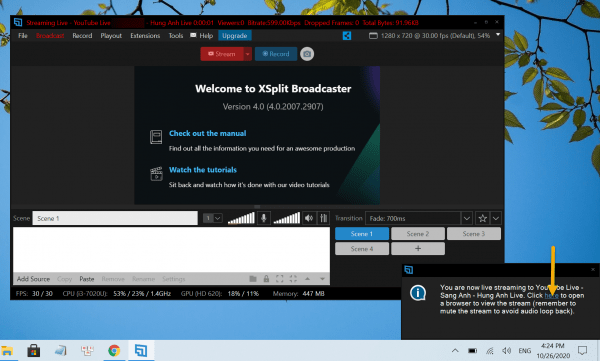Add a new scene with plus button
Screen dimensions: 600x361
point(418,248)
